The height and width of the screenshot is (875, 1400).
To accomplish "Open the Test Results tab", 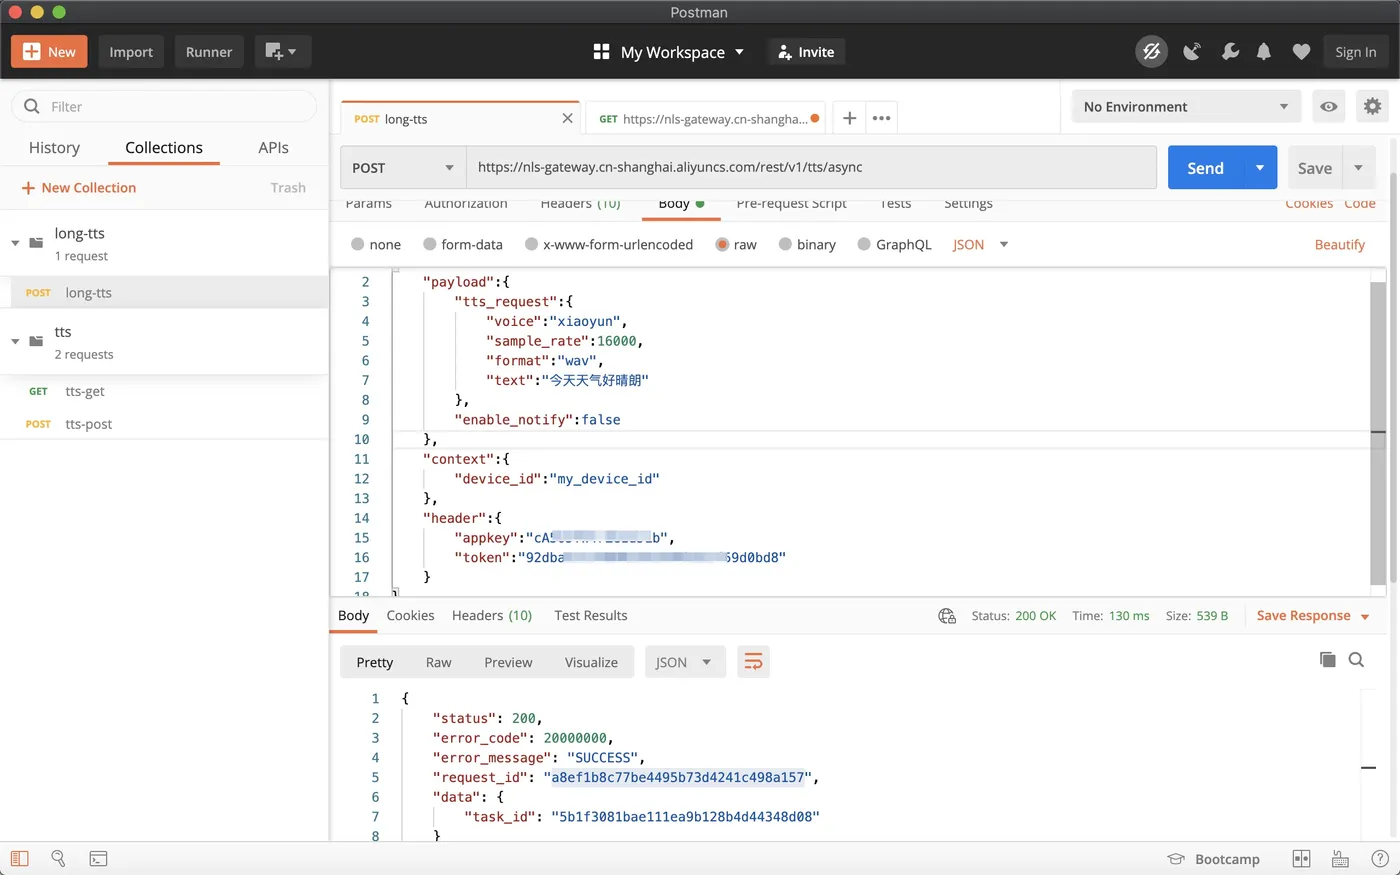I will tap(591, 616).
